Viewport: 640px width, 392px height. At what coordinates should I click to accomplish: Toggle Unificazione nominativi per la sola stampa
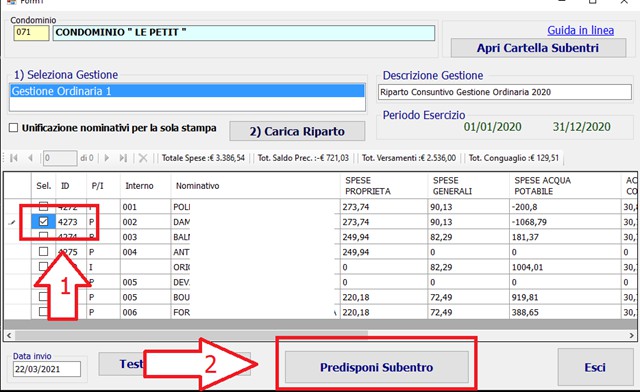click(13, 128)
